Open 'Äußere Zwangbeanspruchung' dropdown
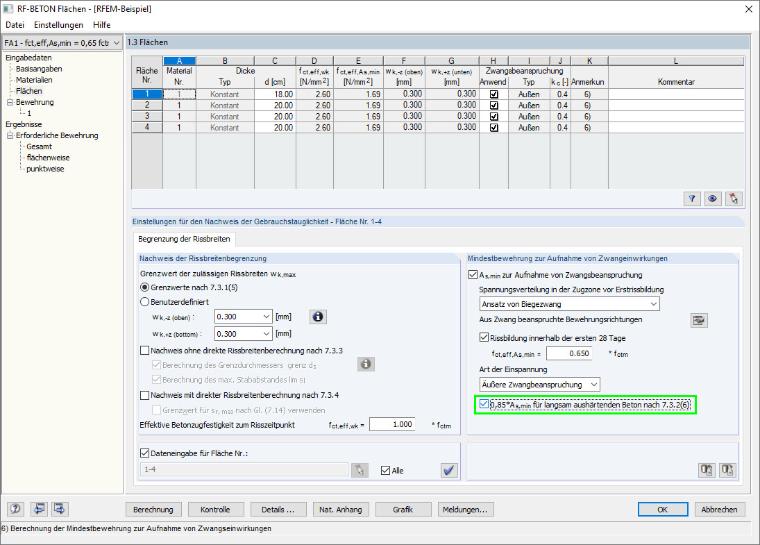Screen dimensions: 760x545 click(539, 385)
